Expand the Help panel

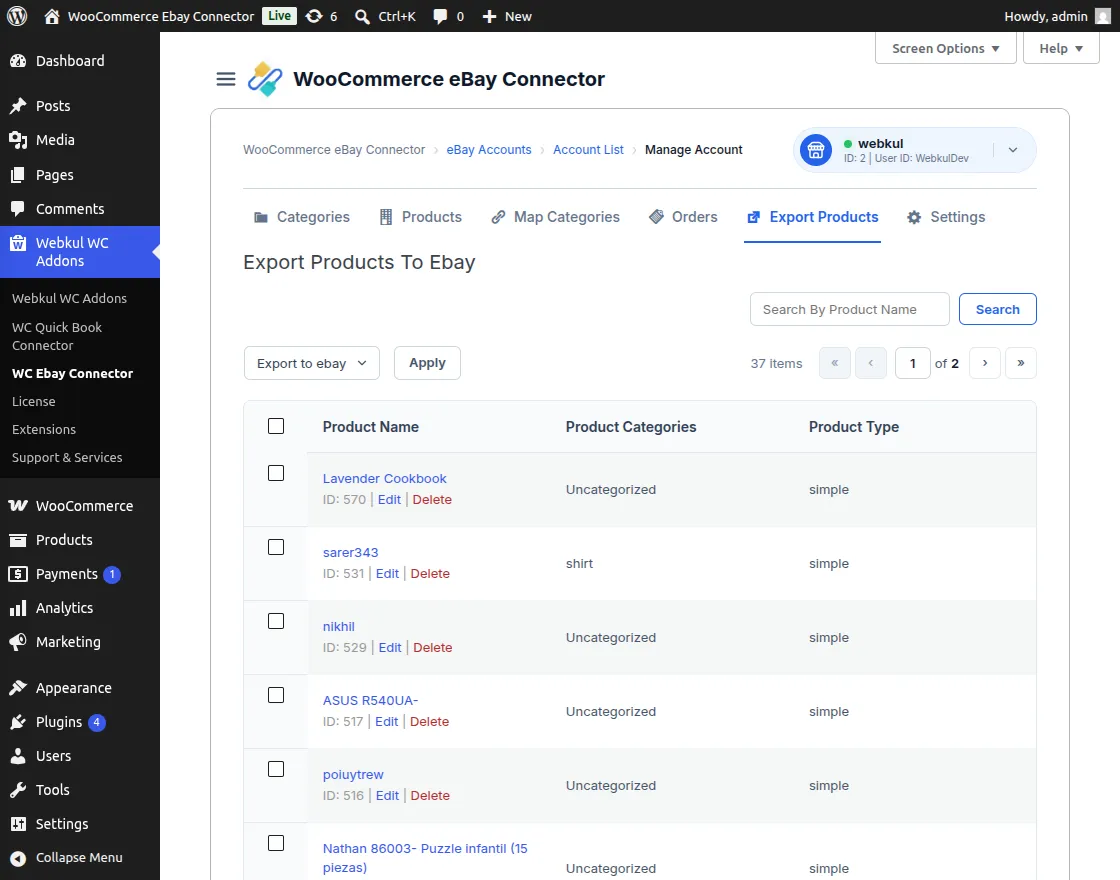point(1061,49)
